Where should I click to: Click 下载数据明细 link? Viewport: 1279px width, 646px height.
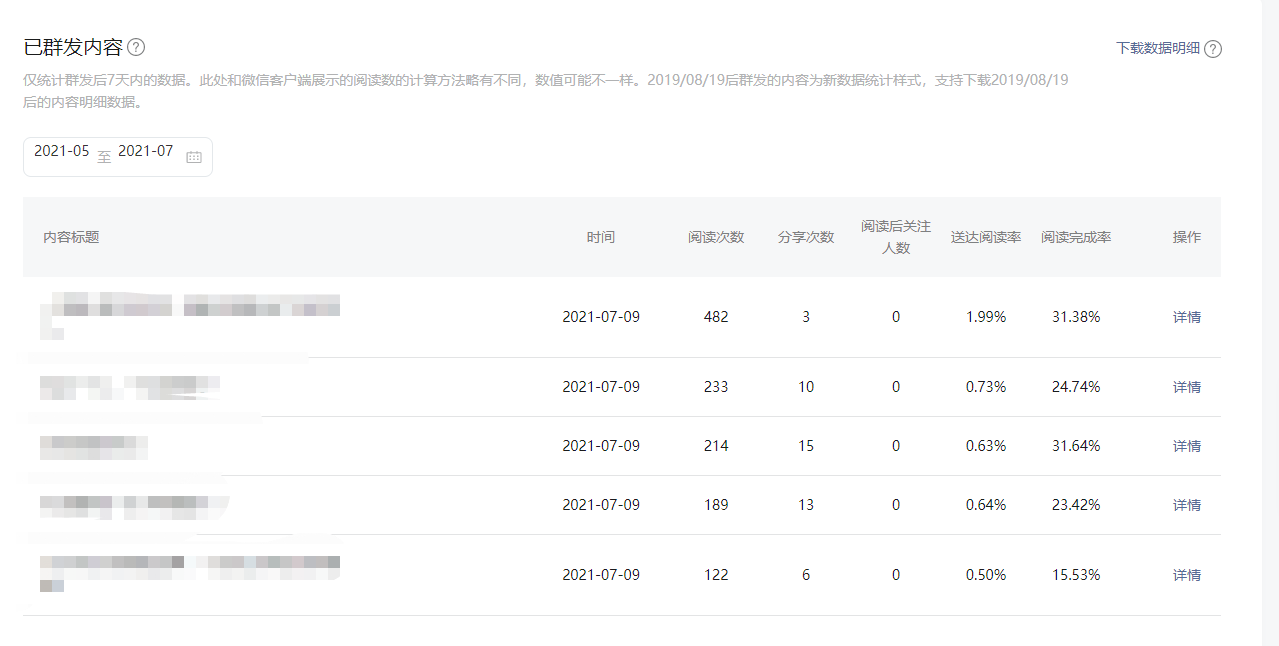pyautogui.click(x=1158, y=48)
